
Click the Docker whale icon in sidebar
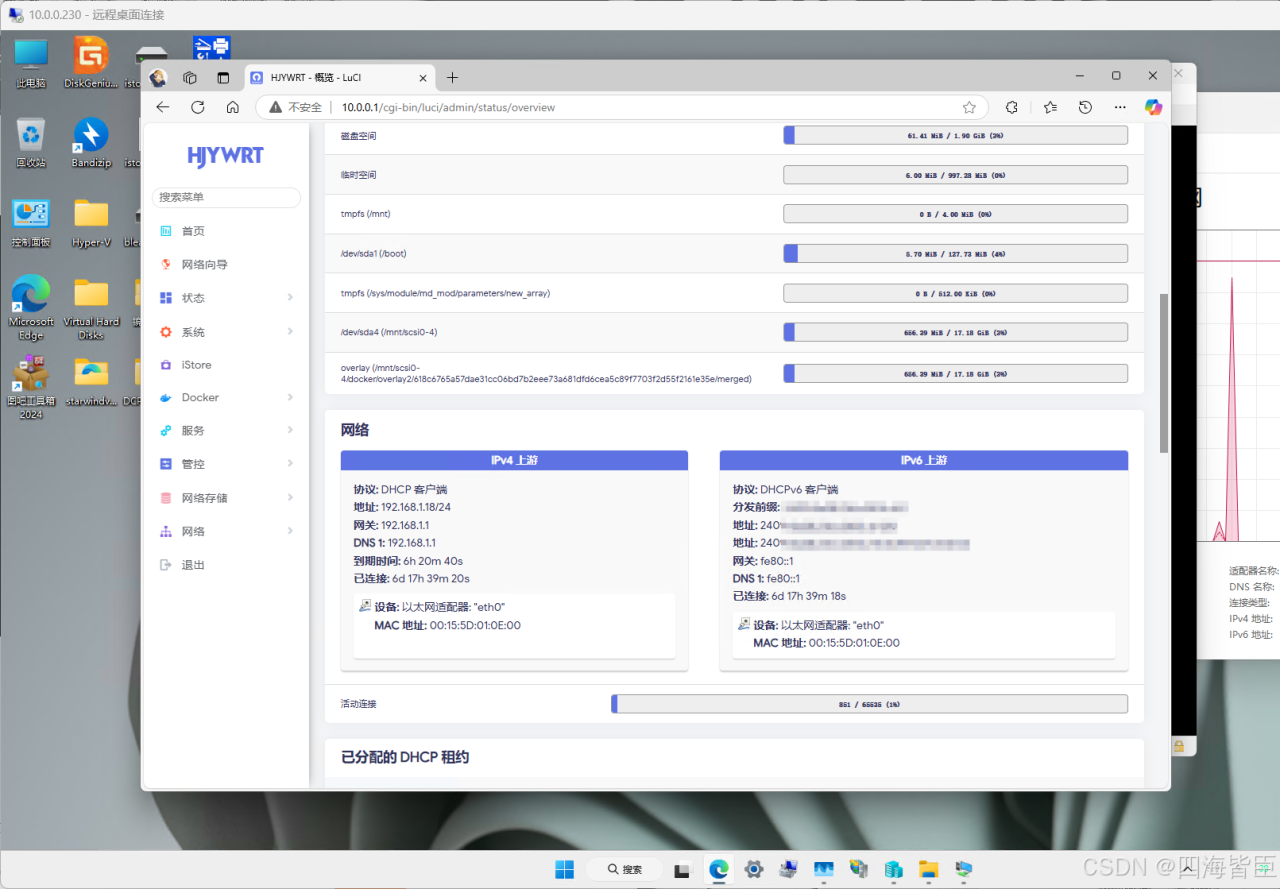pos(166,398)
